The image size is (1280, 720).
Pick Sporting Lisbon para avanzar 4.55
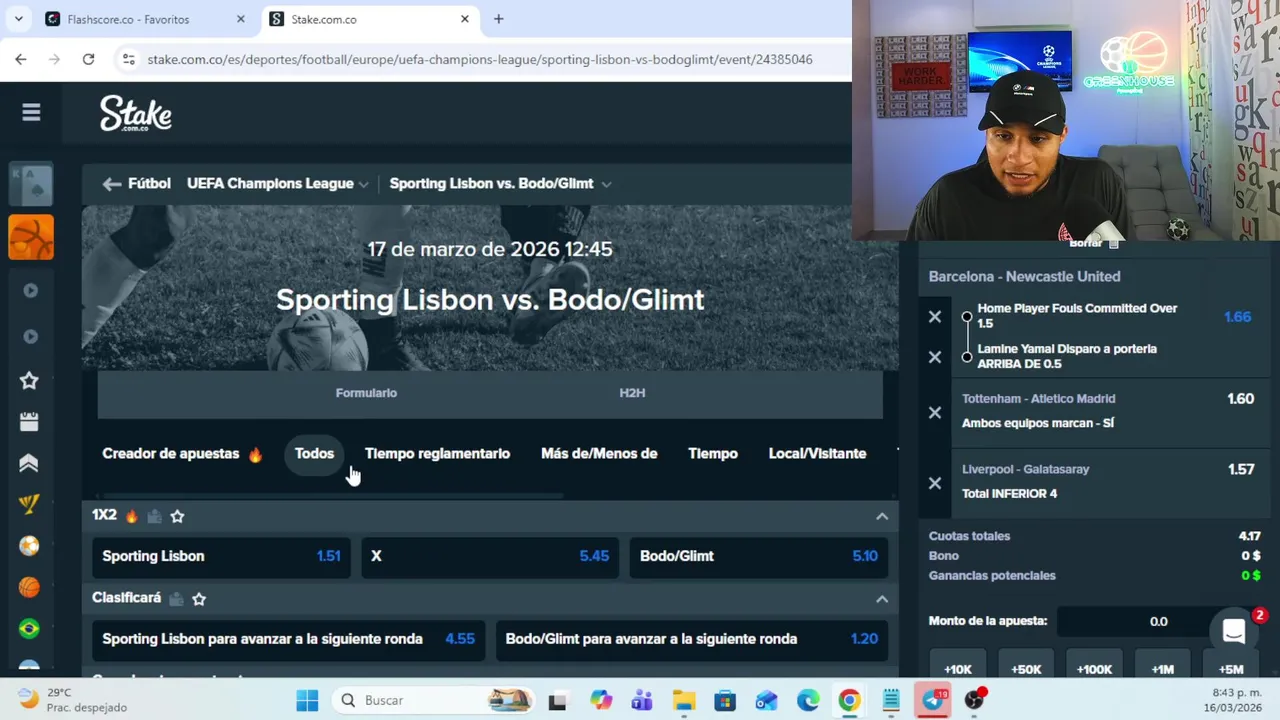[288, 640]
